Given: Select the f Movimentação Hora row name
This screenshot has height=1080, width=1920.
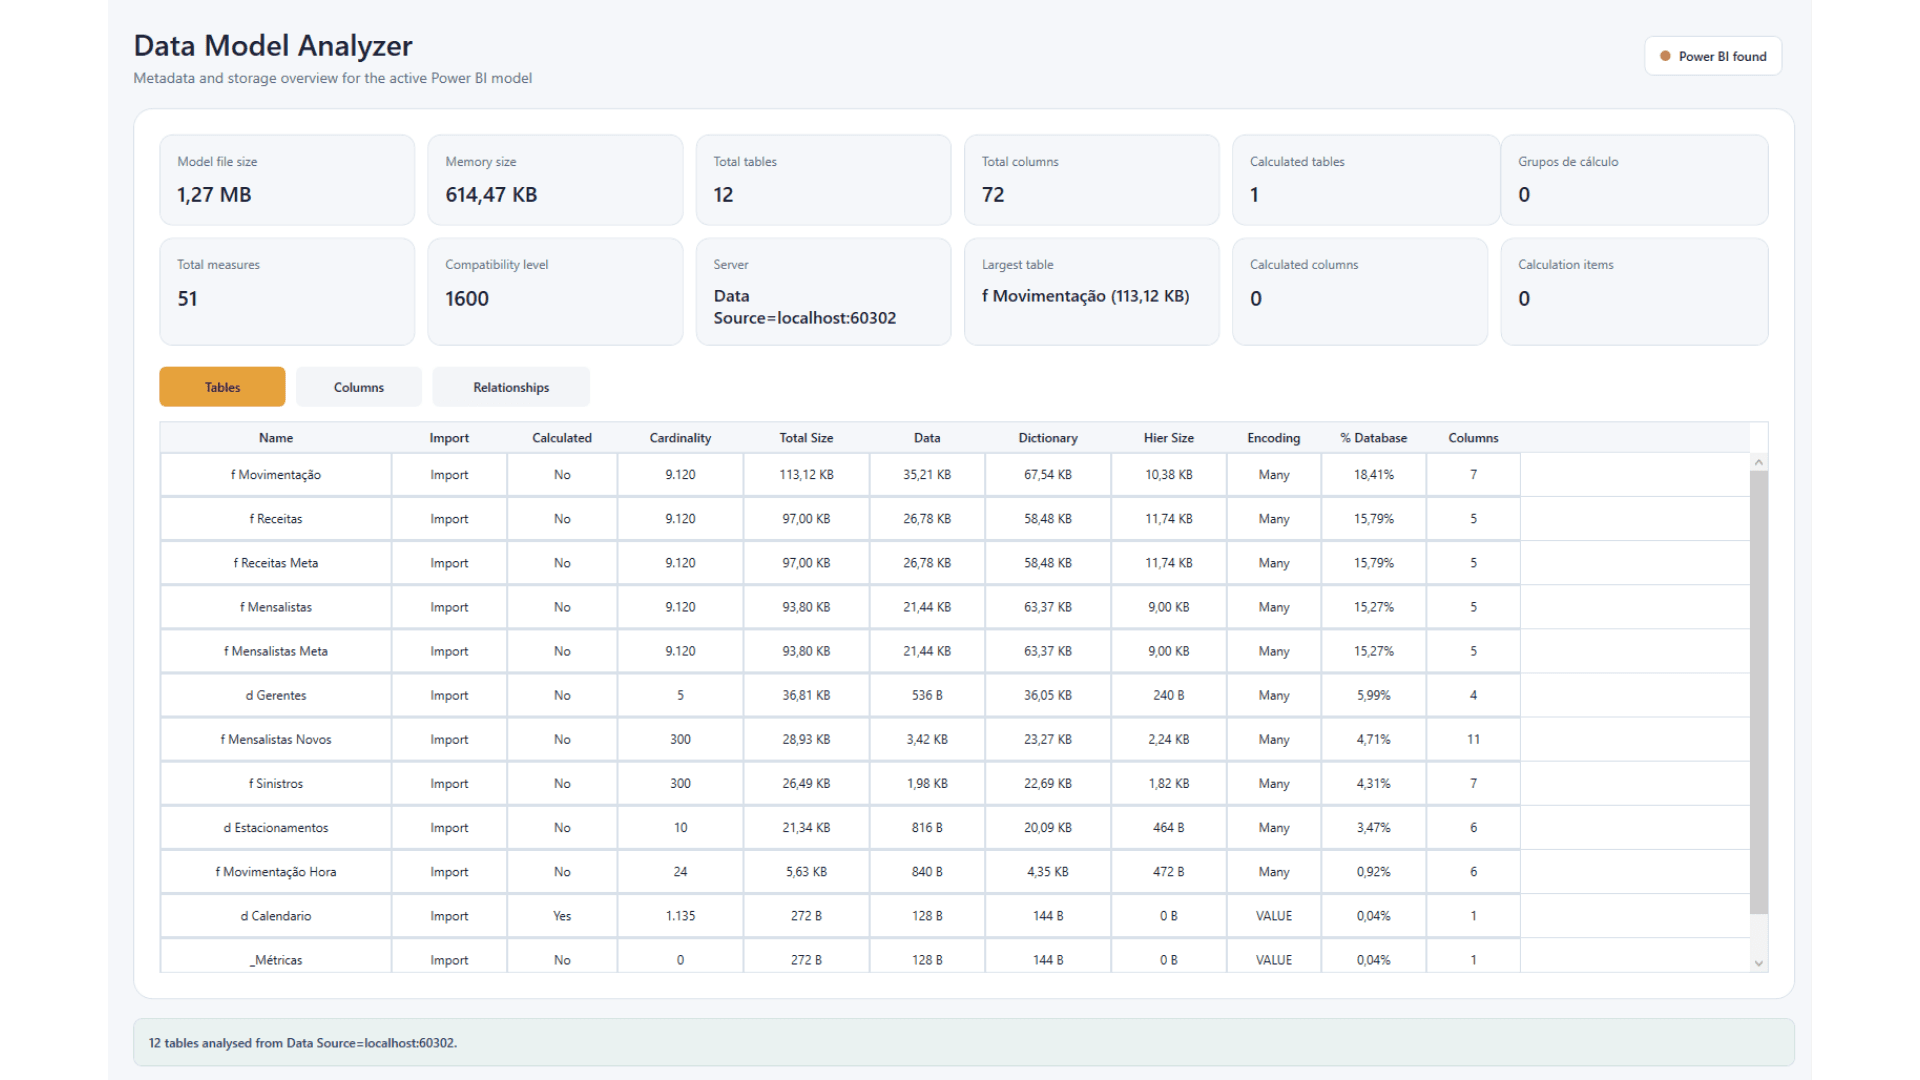Looking at the screenshot, I should 276,871.
